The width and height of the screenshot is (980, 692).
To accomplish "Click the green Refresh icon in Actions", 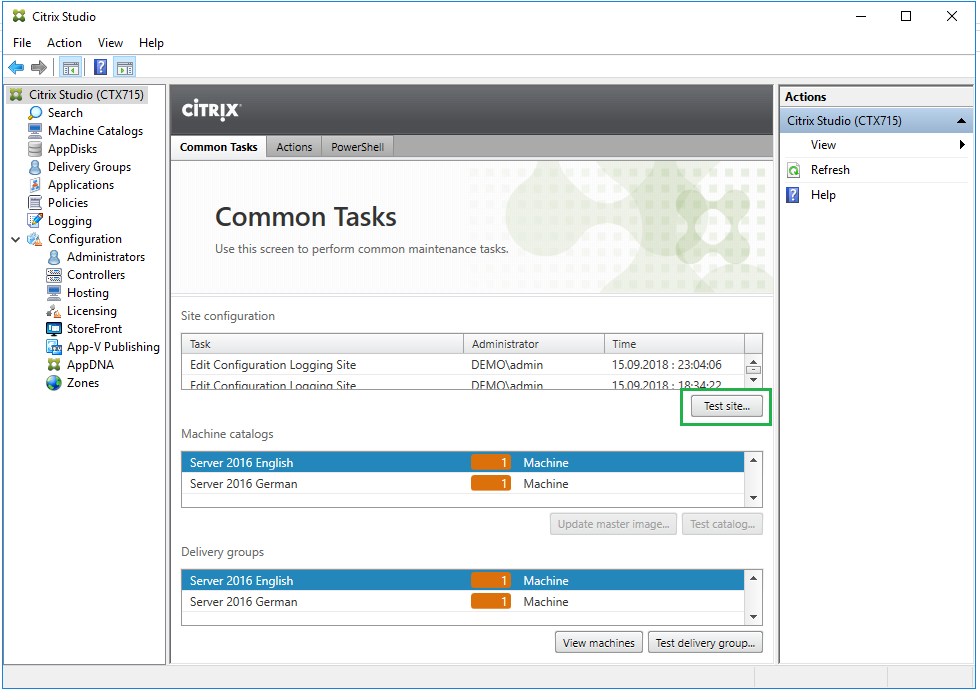I will click(x=794, y=170).
